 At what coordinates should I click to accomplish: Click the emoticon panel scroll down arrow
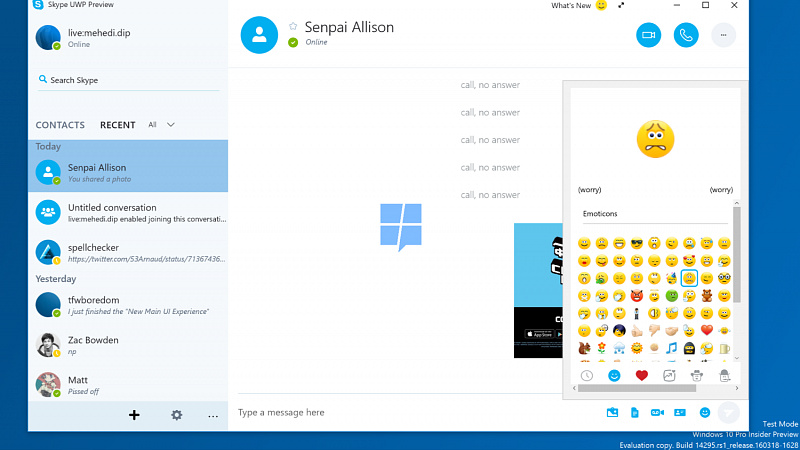tap(736, 358)
